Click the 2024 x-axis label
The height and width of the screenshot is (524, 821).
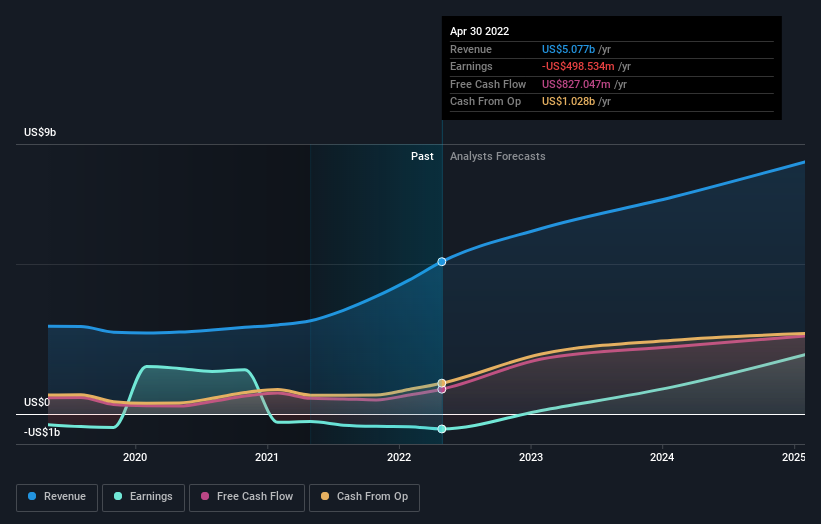[662, 458]
